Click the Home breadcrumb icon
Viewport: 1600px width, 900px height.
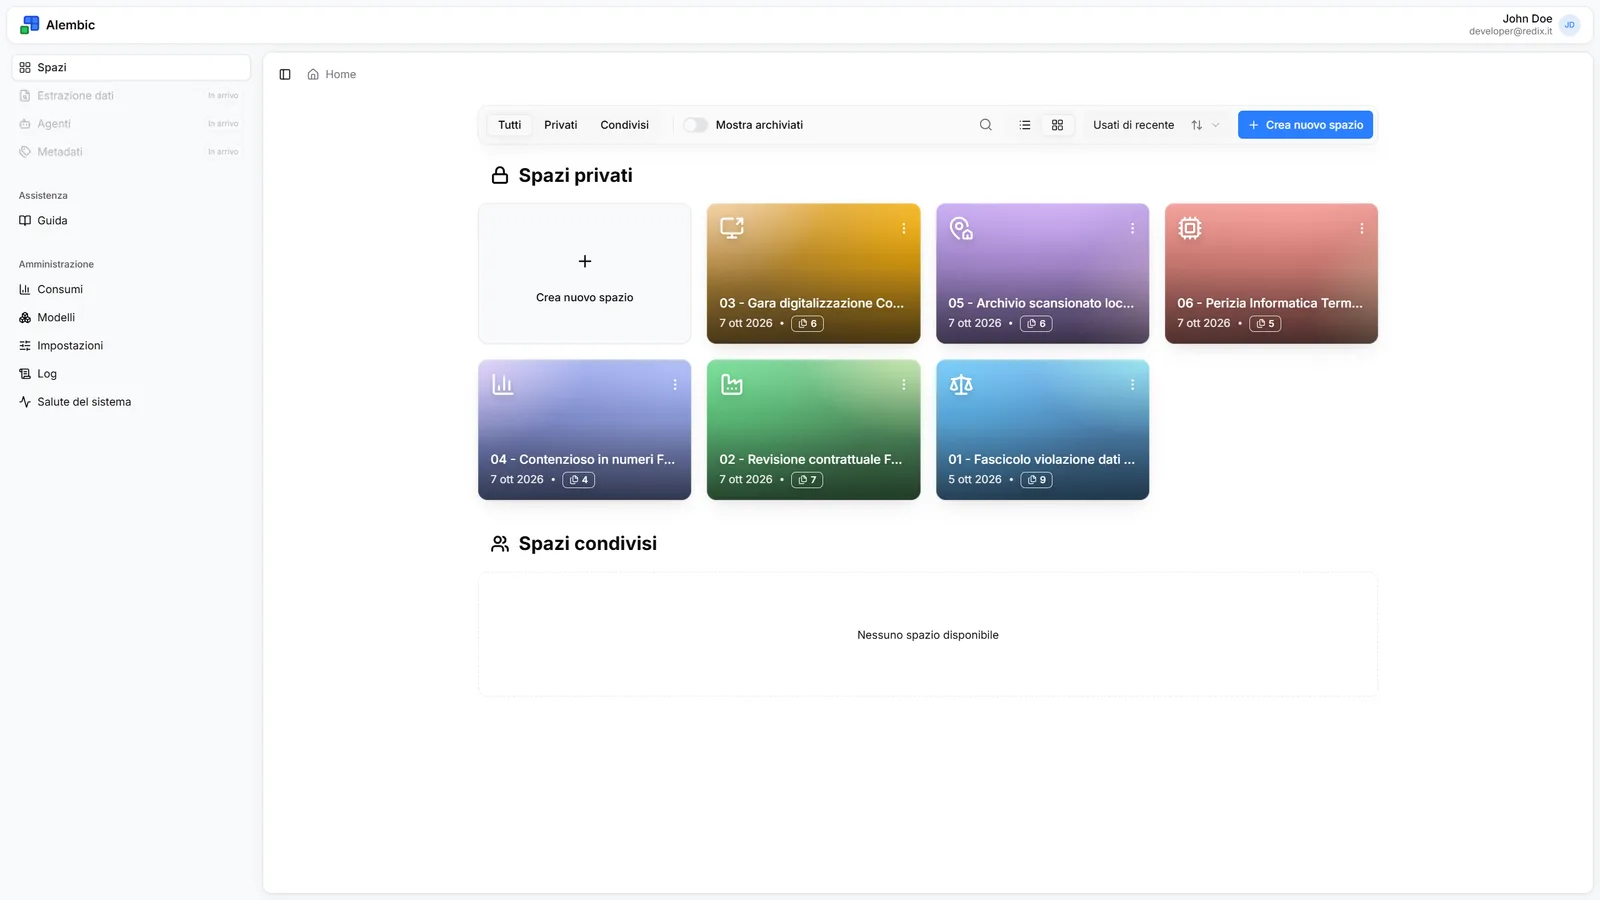coord(313,74)
